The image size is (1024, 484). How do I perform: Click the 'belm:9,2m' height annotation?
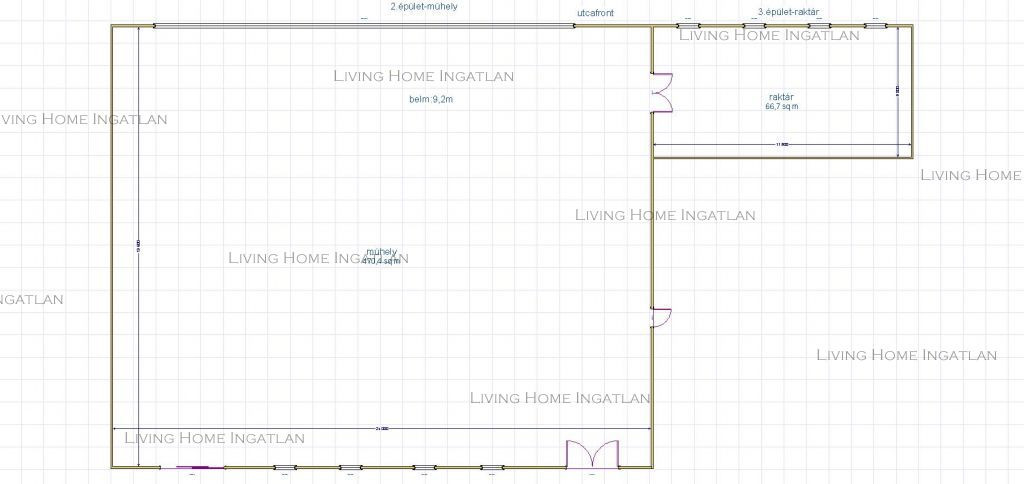pyautogui.click(x=431, y=100)
